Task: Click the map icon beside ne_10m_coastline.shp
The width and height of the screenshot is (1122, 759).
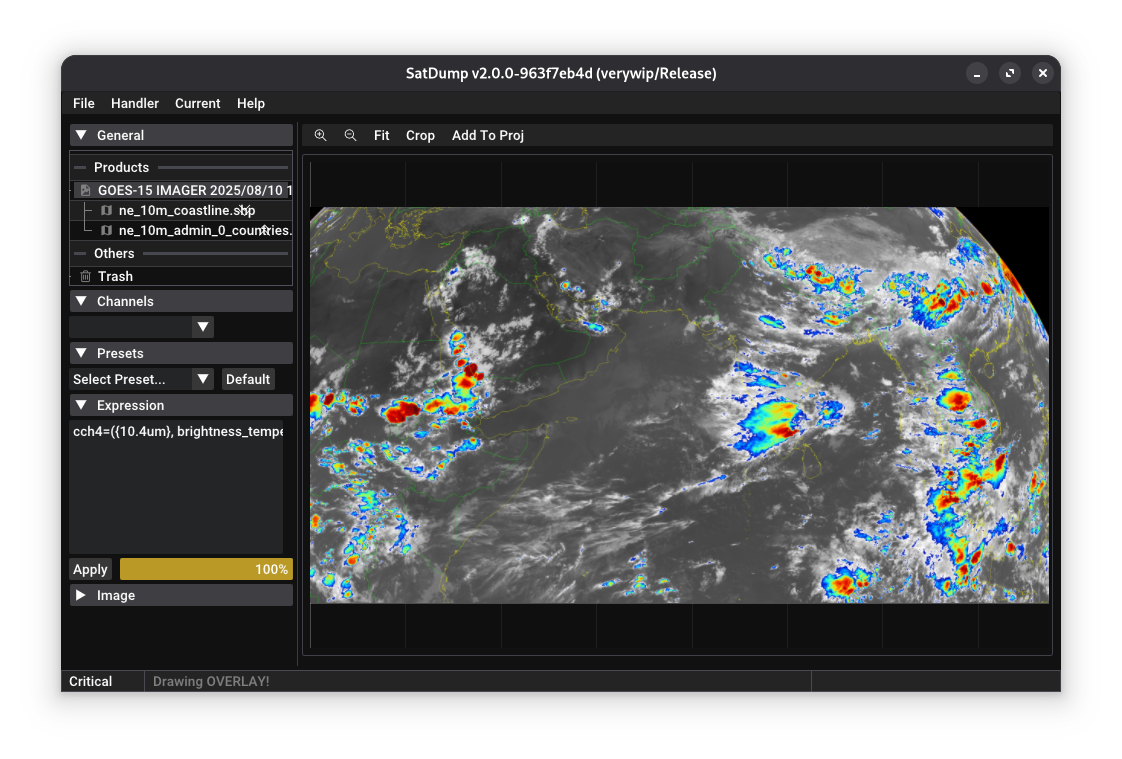Action: click(x=107, y=211)
